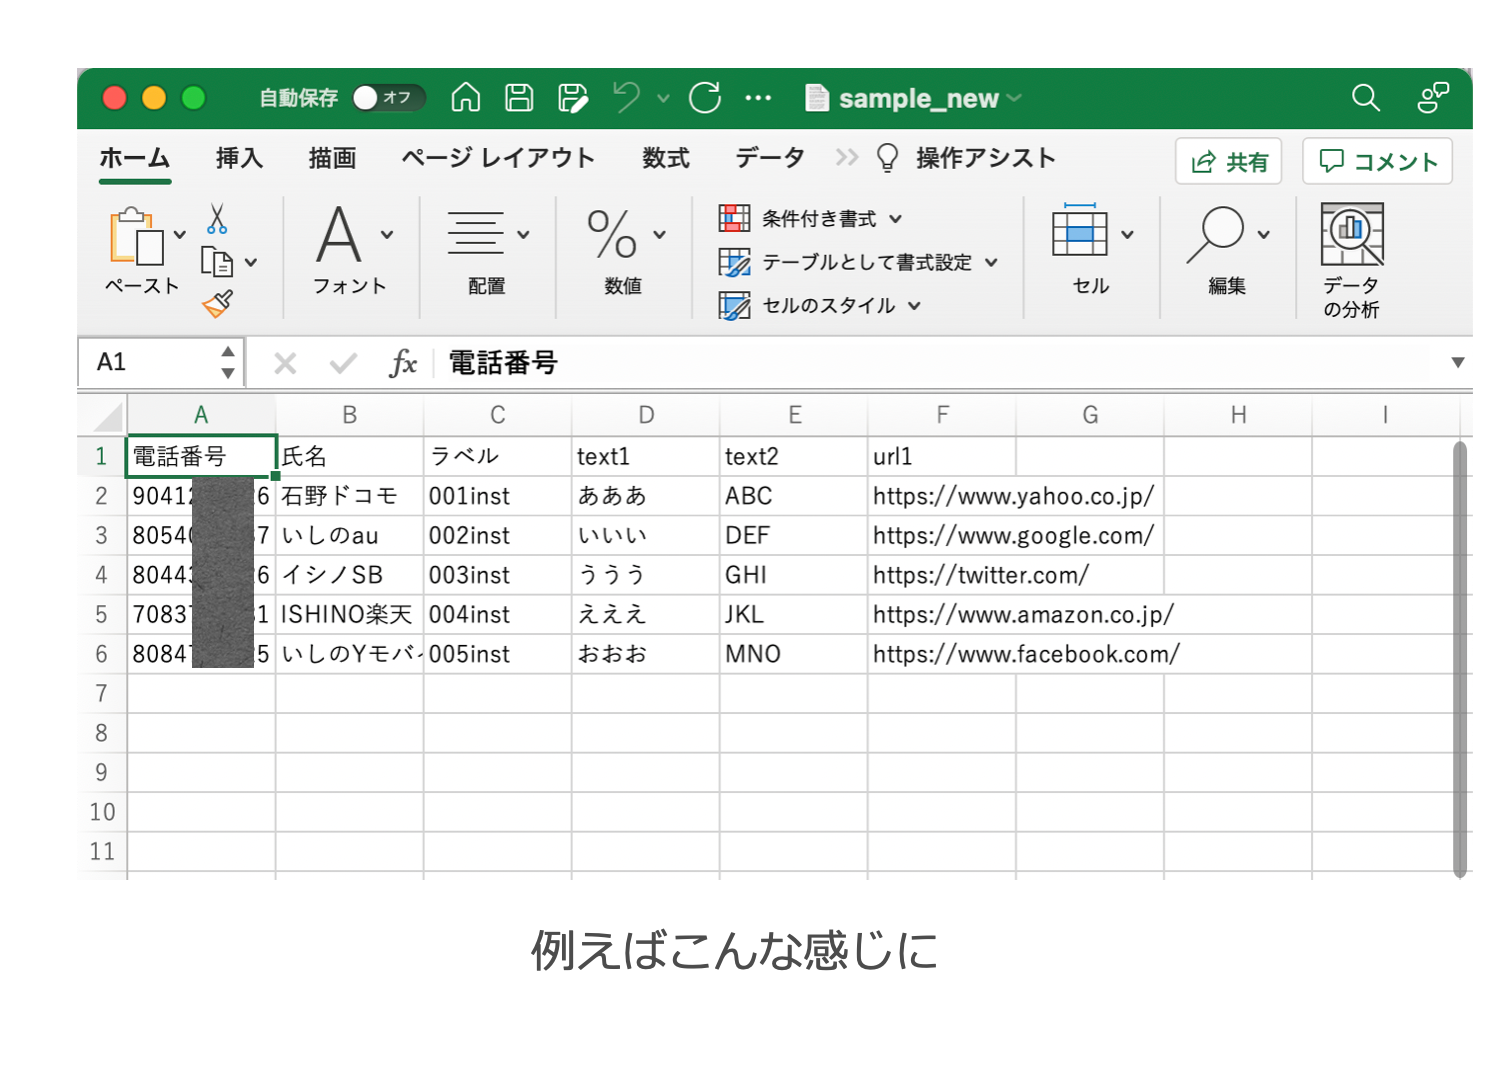
Task: Open the Search magnifier in title bar
Action: pos(1365,98)
